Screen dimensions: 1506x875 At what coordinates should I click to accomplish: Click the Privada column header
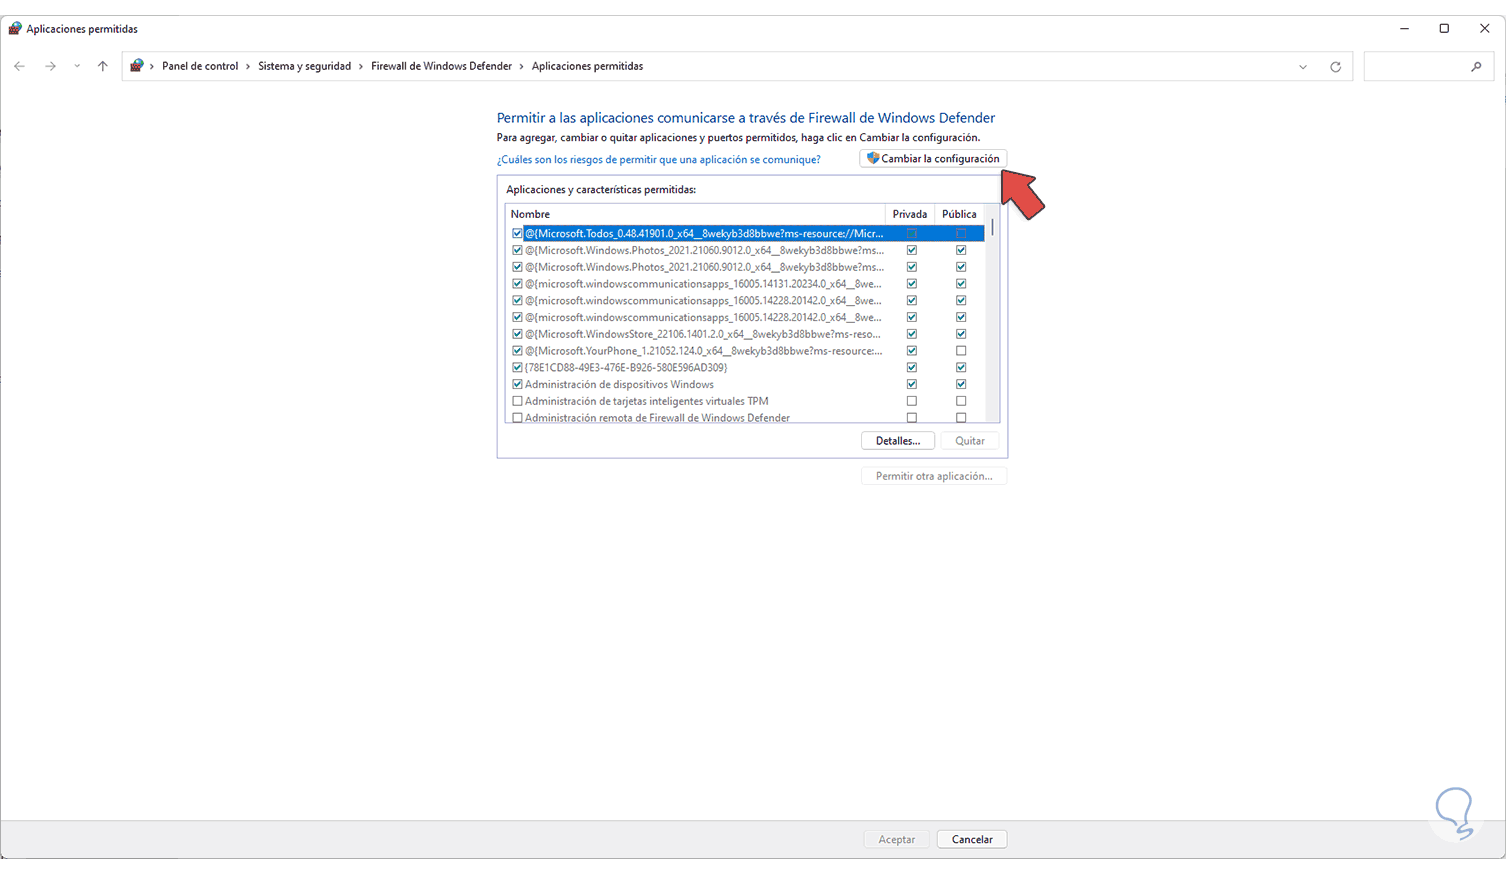(910, 214)
